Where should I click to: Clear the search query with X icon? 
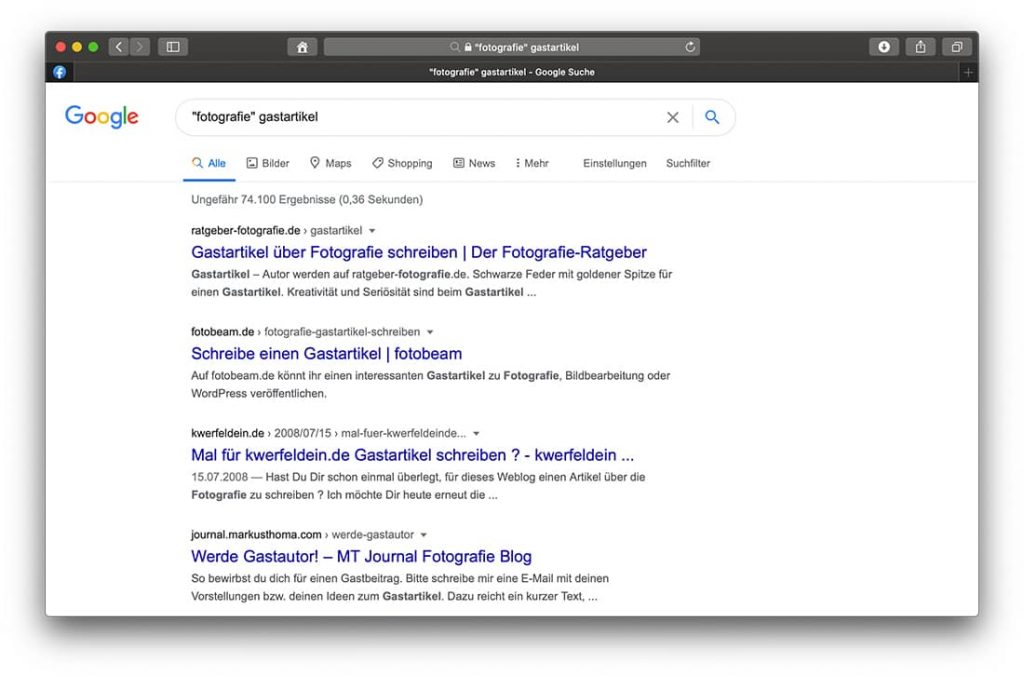click(673, 118)
